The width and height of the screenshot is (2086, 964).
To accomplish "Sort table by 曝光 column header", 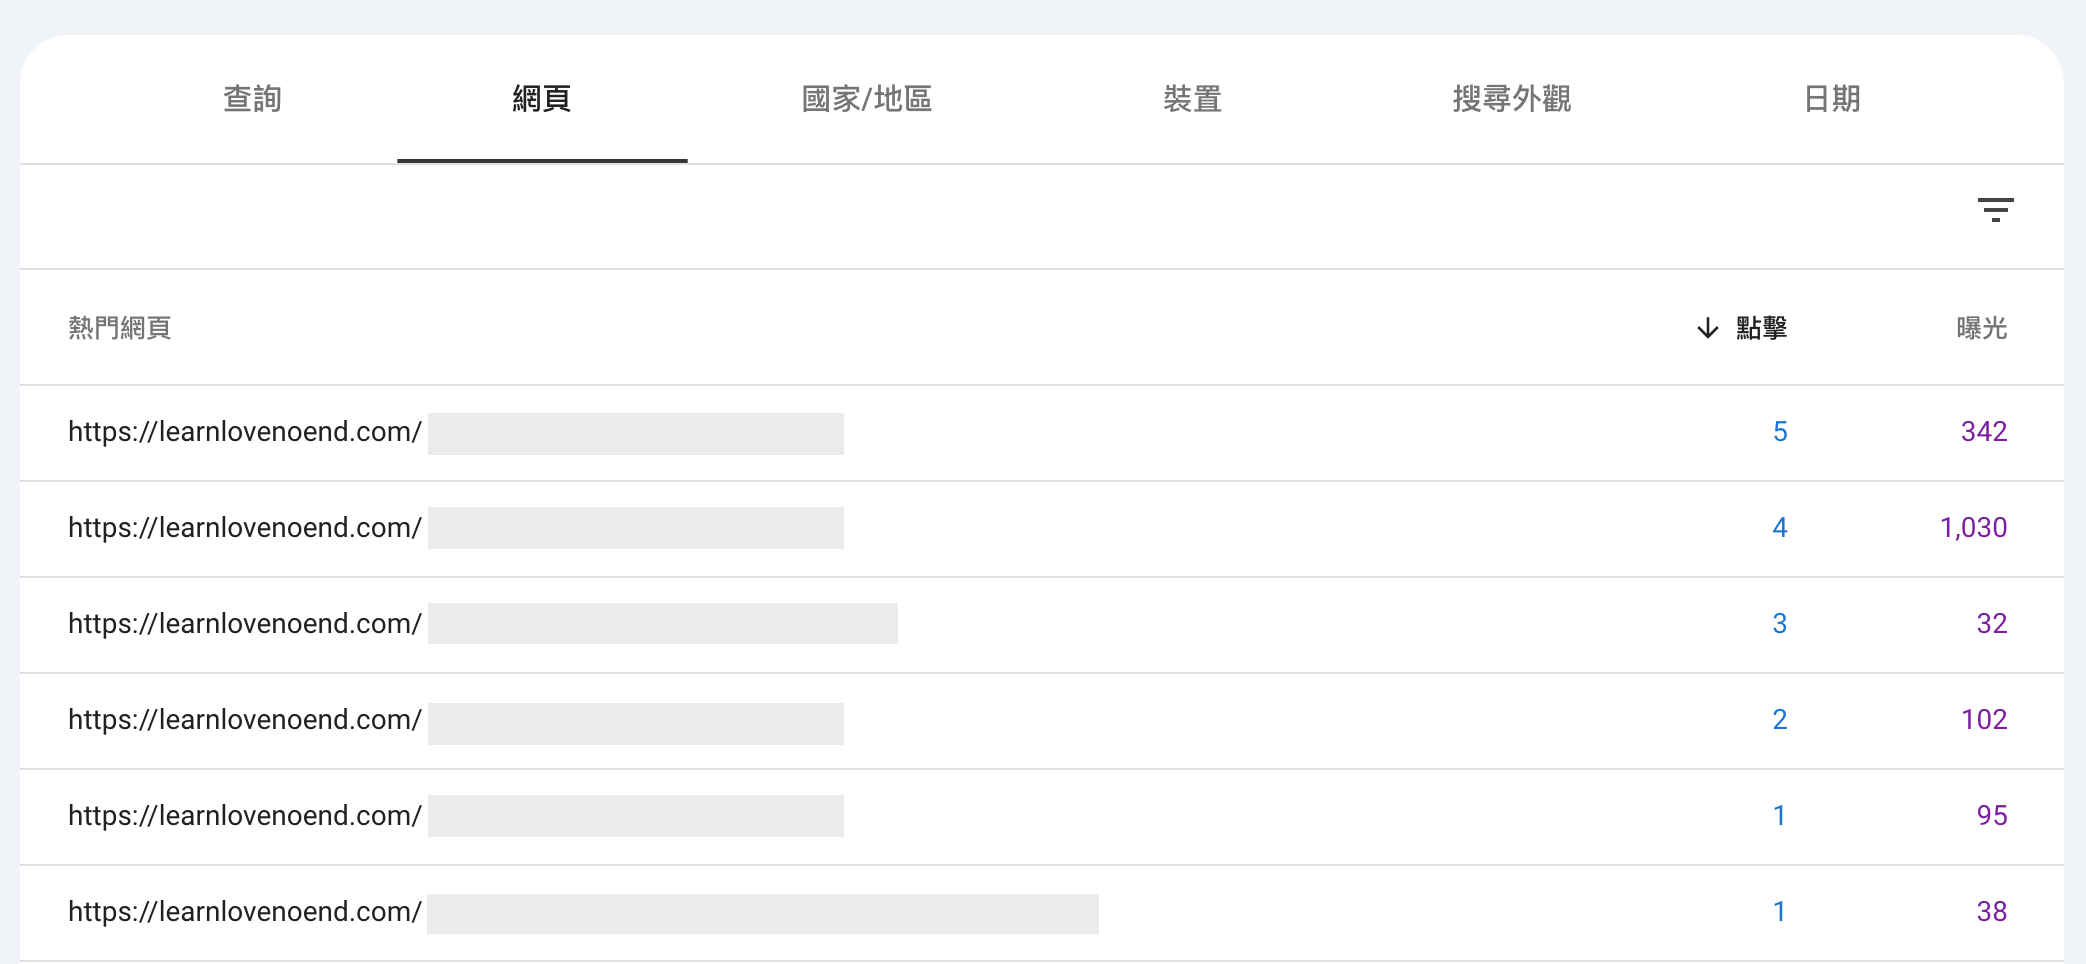I will [x=1982, y=328].
